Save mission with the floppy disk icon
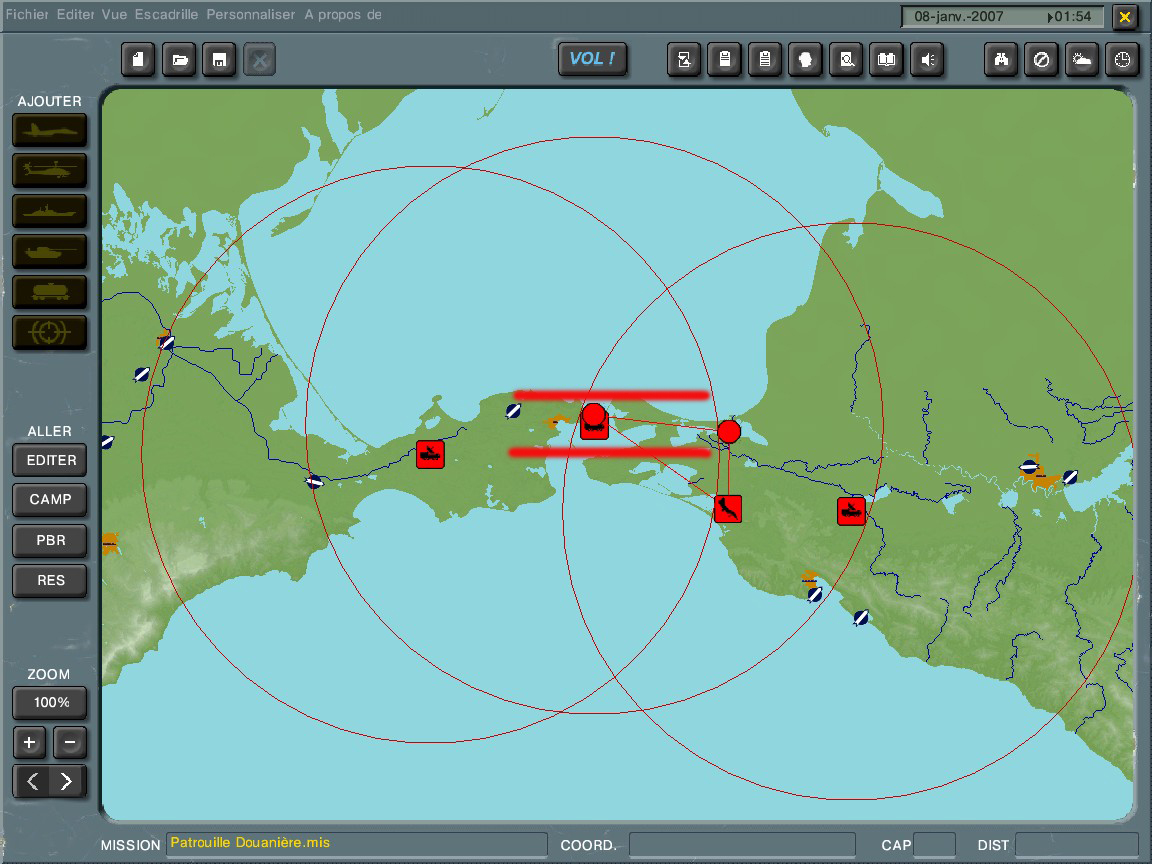 219,60
